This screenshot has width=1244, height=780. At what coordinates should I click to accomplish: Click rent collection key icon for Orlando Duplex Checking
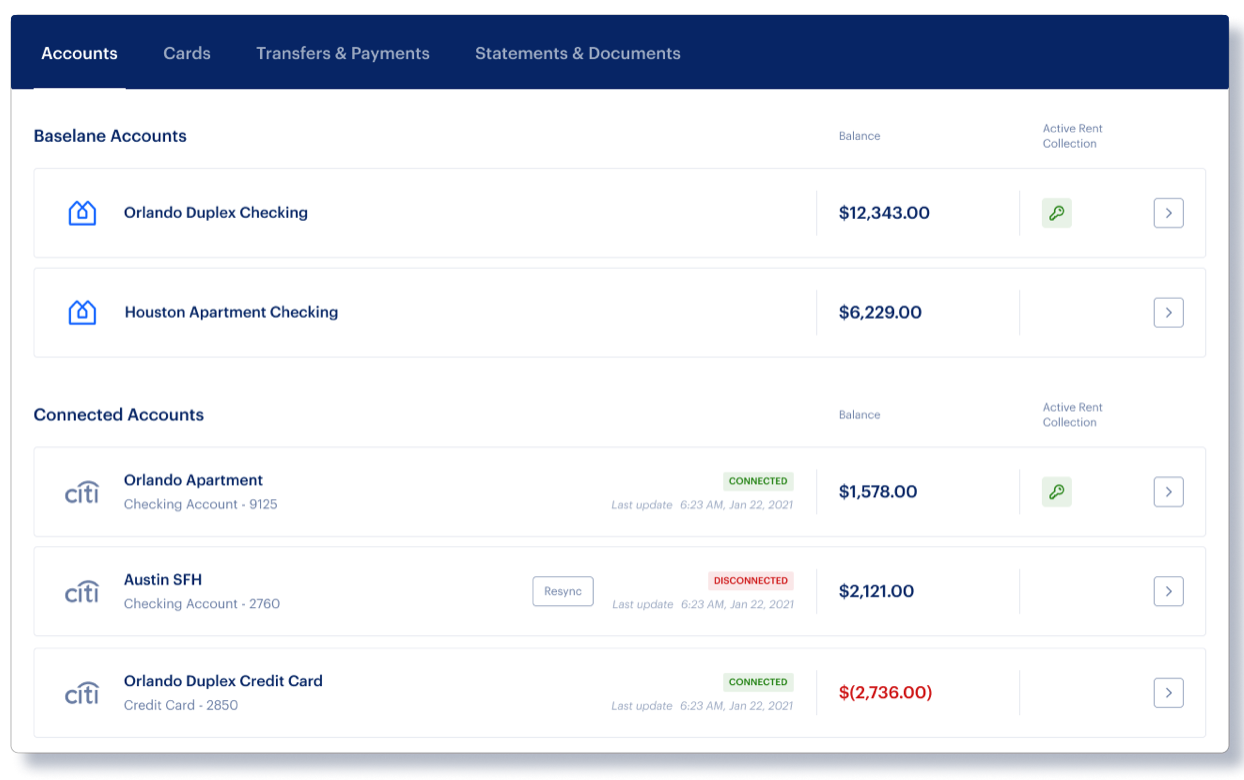(1057, 213)
